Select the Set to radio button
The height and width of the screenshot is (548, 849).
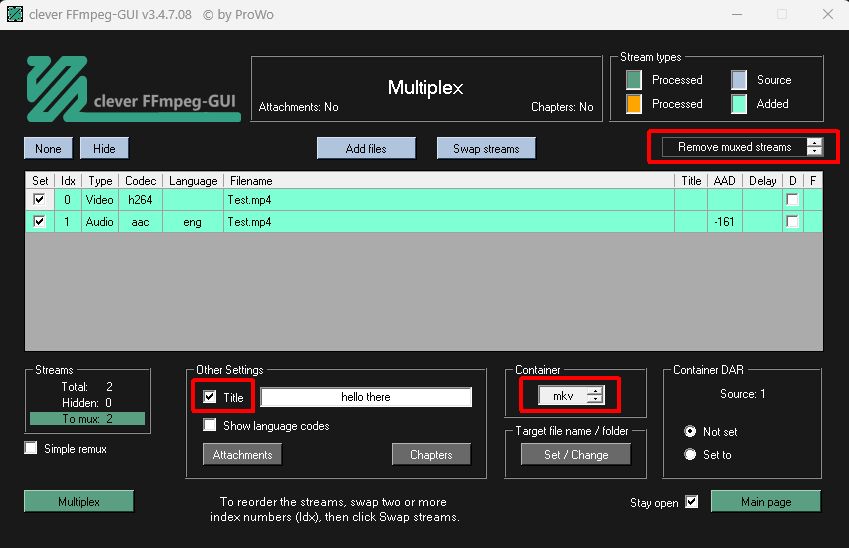(x=690, y=454)
